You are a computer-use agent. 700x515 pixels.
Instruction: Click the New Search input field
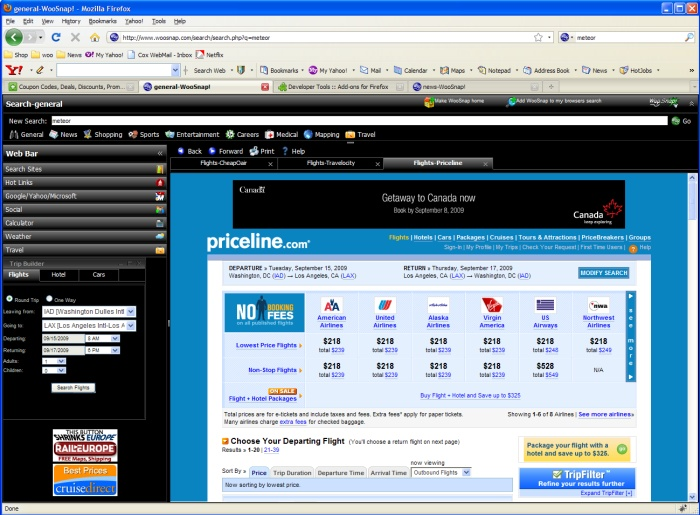click(x=359, y=121)
